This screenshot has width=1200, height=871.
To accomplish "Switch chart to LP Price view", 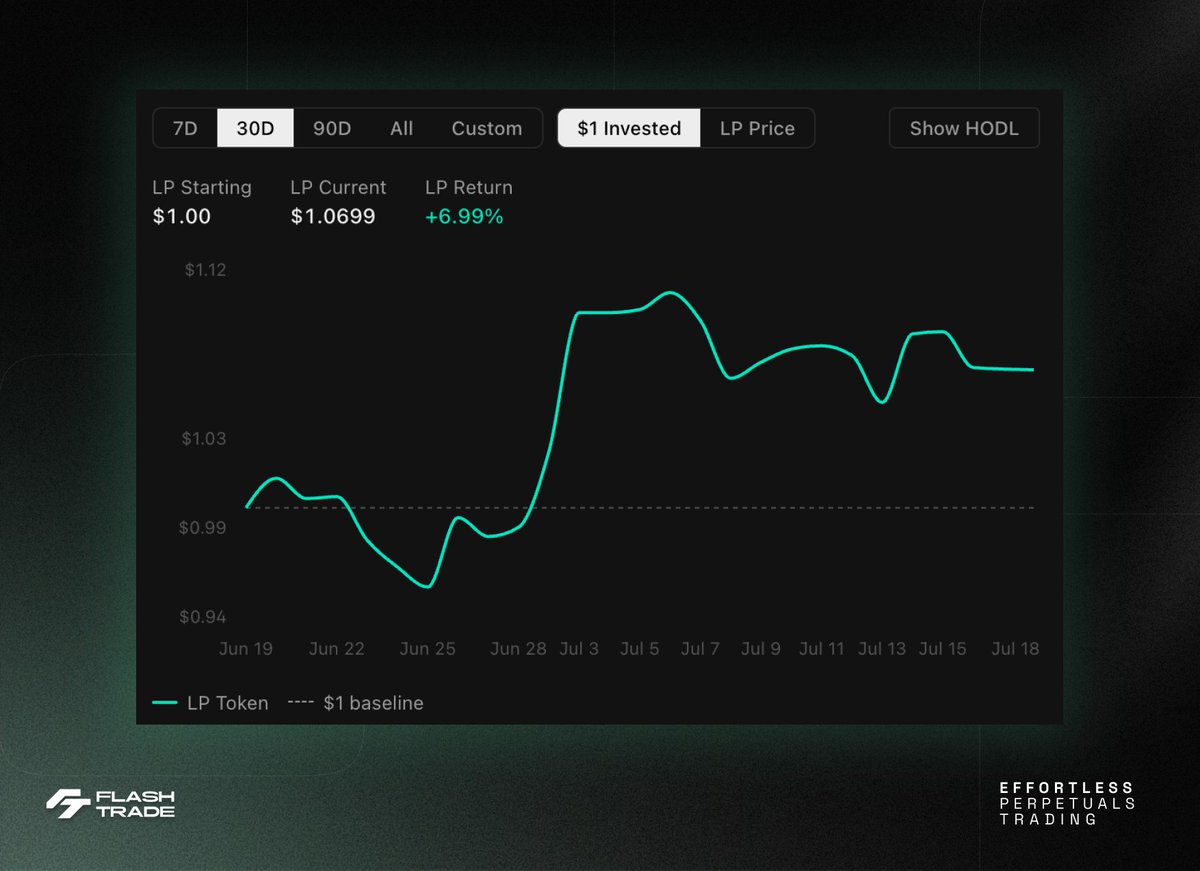I will (x=757, y=128).
